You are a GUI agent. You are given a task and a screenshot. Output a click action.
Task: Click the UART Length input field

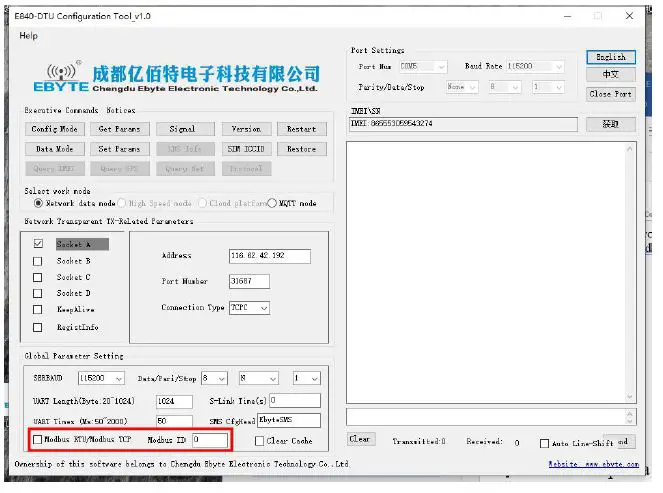175,401
